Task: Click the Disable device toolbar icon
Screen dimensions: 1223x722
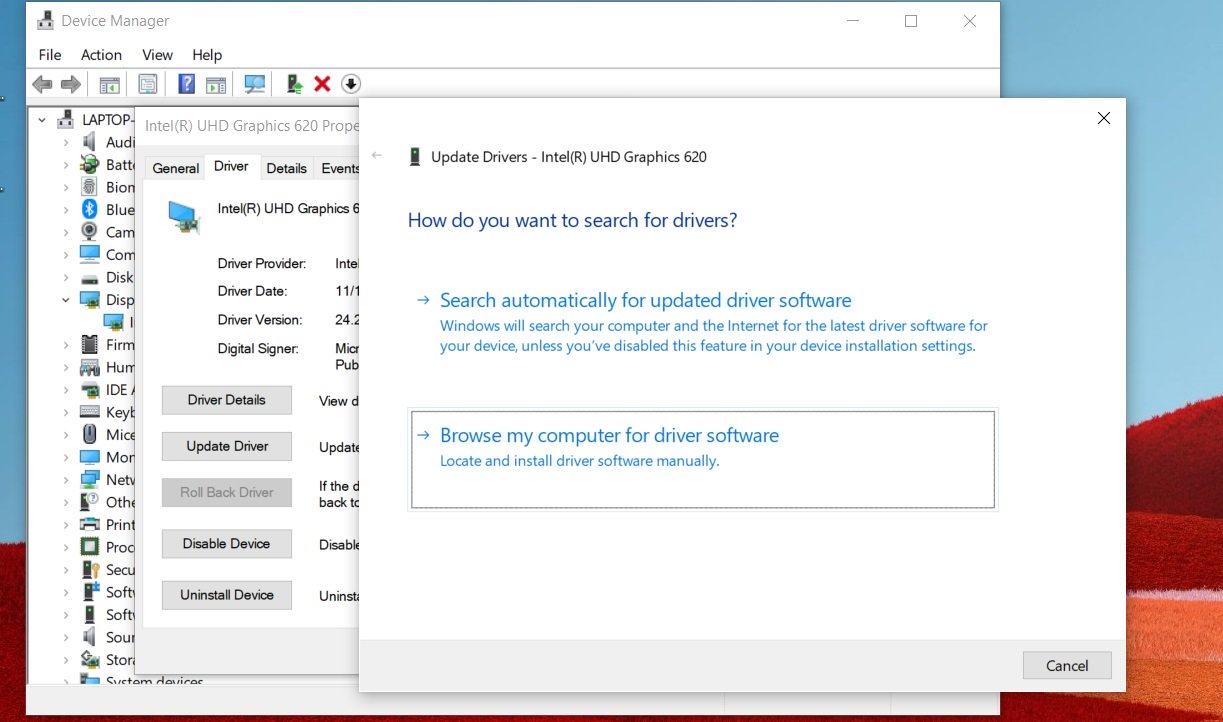Action: (x=351, y=84)
